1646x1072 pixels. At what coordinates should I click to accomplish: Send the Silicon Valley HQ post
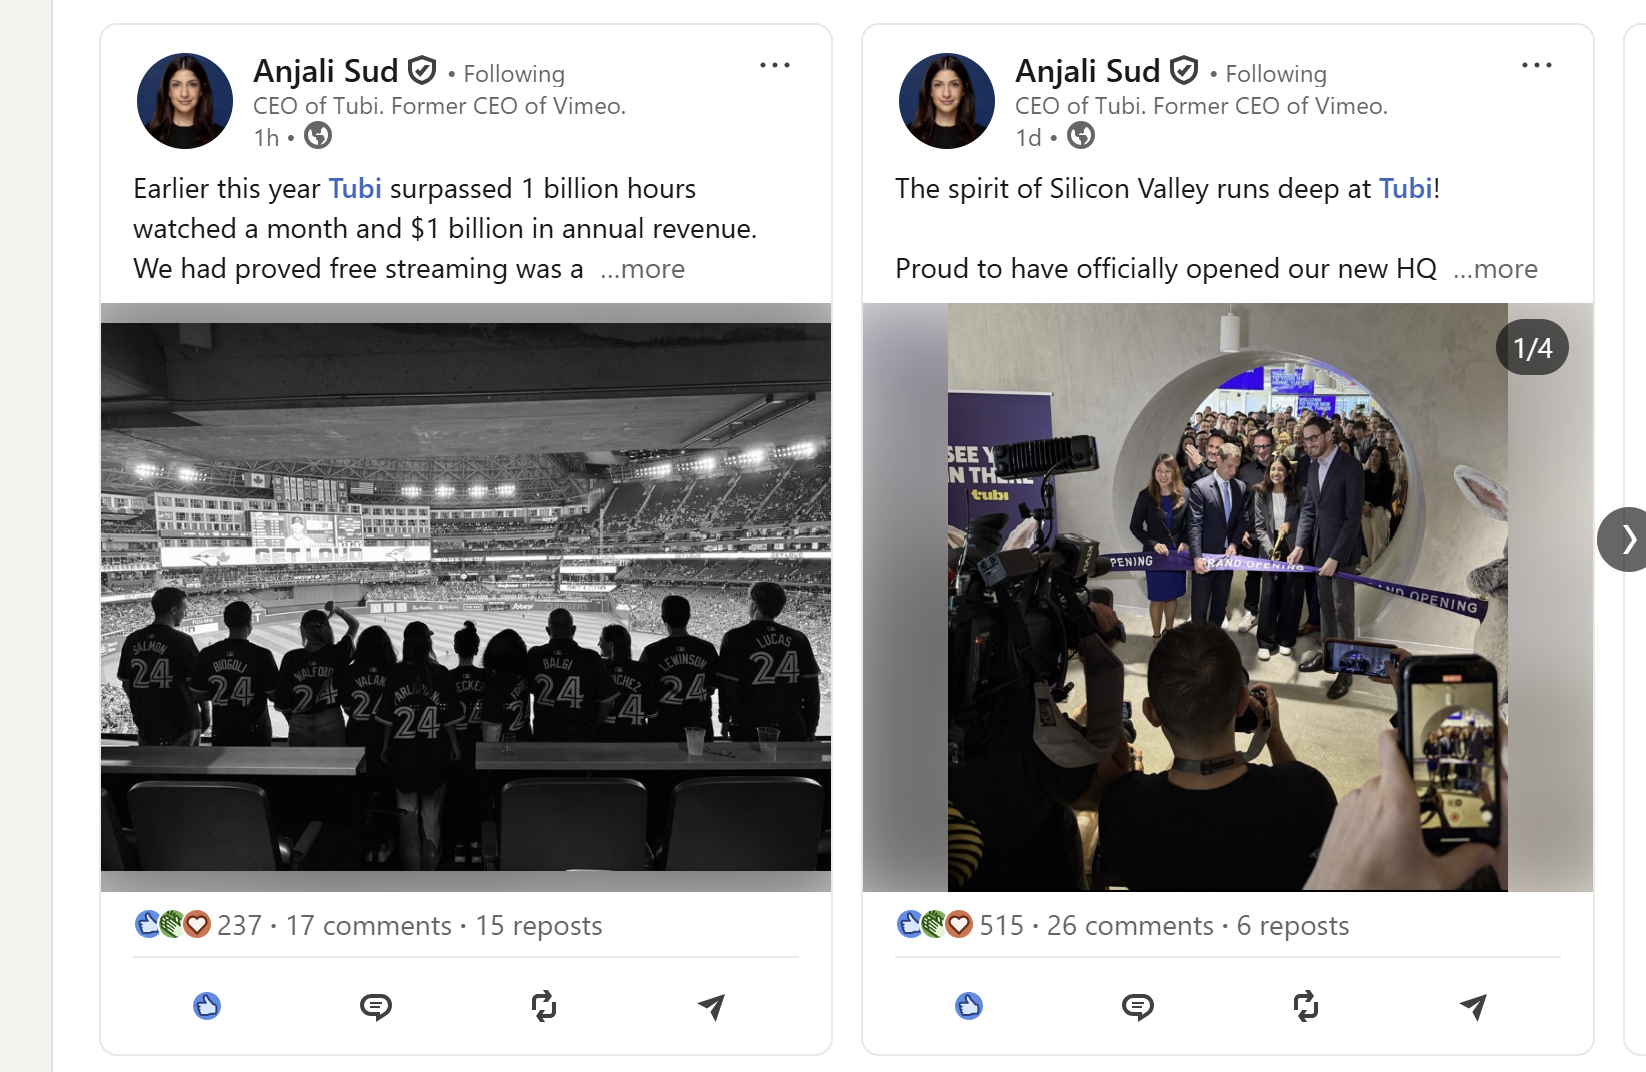pos(1473,1006)
